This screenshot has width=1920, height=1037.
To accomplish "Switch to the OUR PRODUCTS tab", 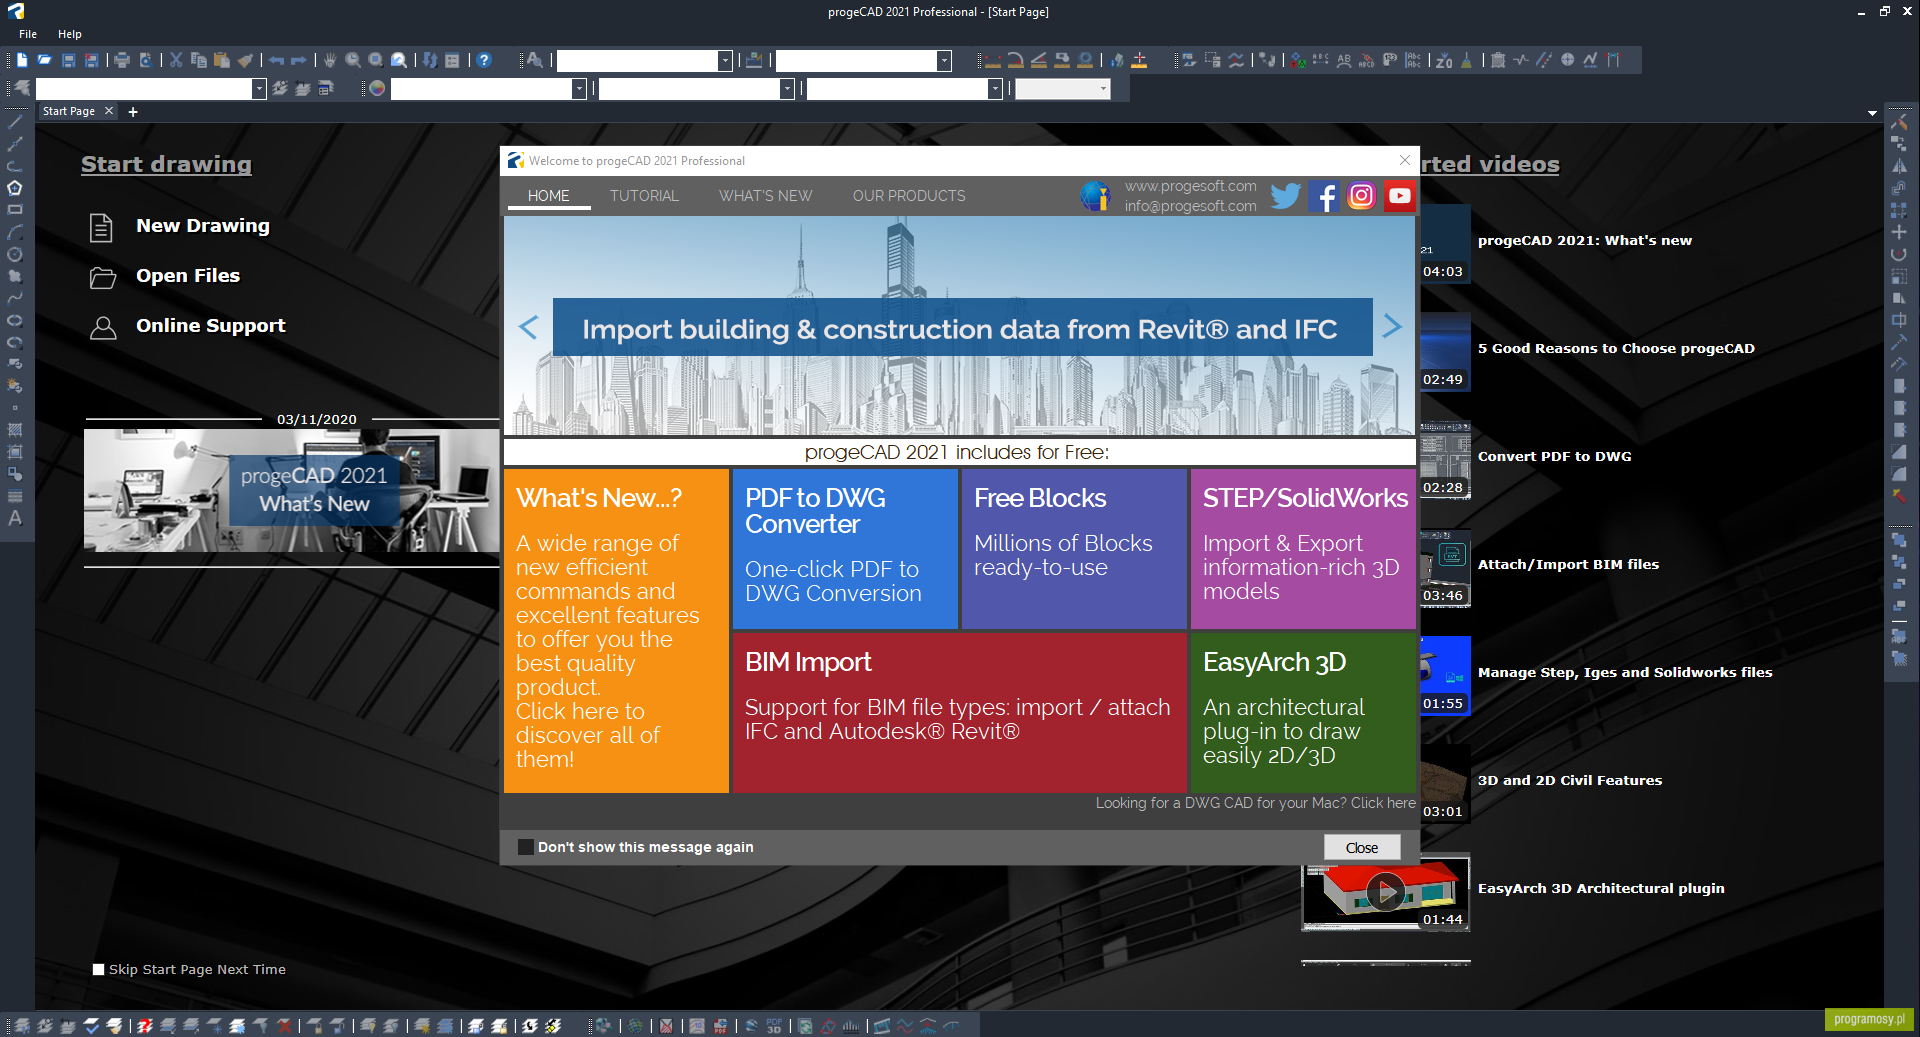I will [909, 196].
